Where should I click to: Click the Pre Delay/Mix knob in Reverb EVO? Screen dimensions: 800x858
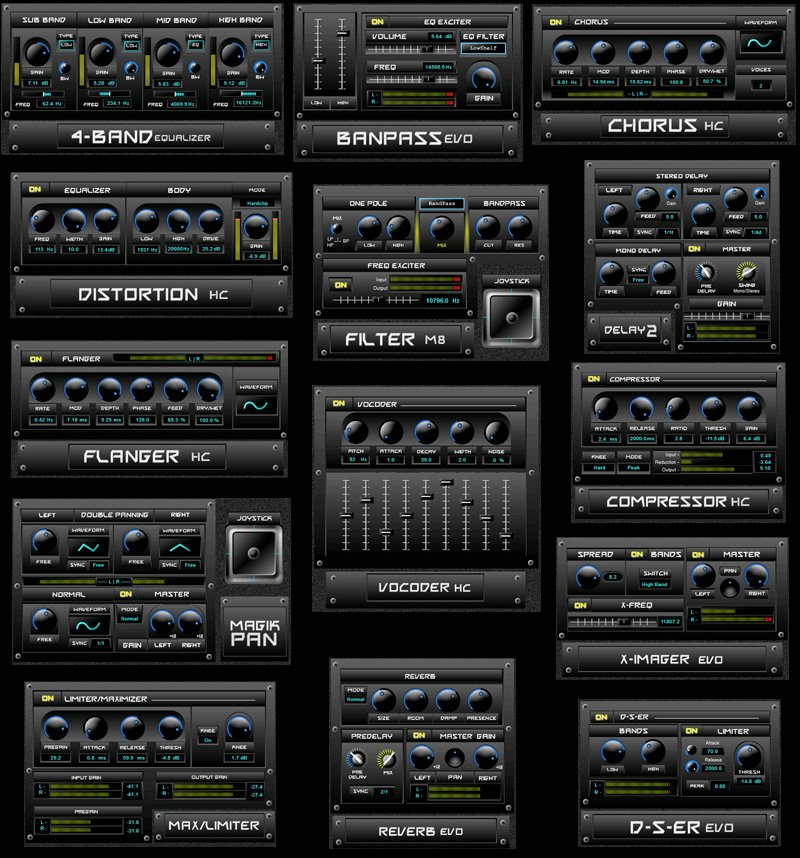pos(356,757)
